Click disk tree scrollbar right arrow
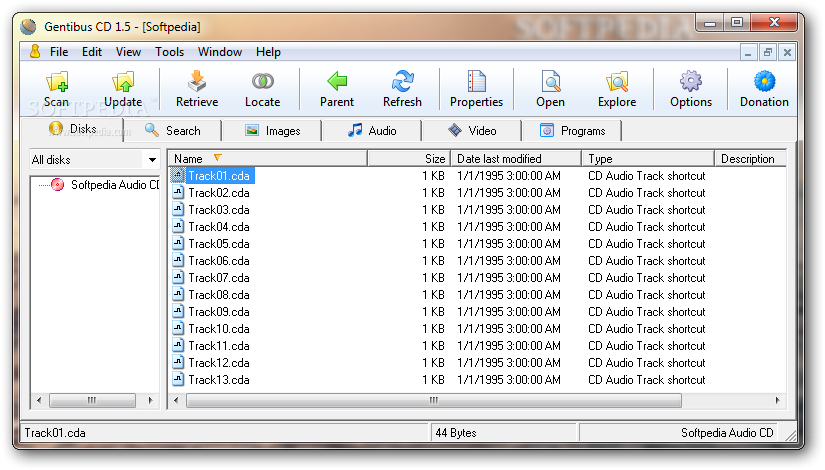Screen dimensions: 825x470 pyautogui.click(x=150, y=401)
